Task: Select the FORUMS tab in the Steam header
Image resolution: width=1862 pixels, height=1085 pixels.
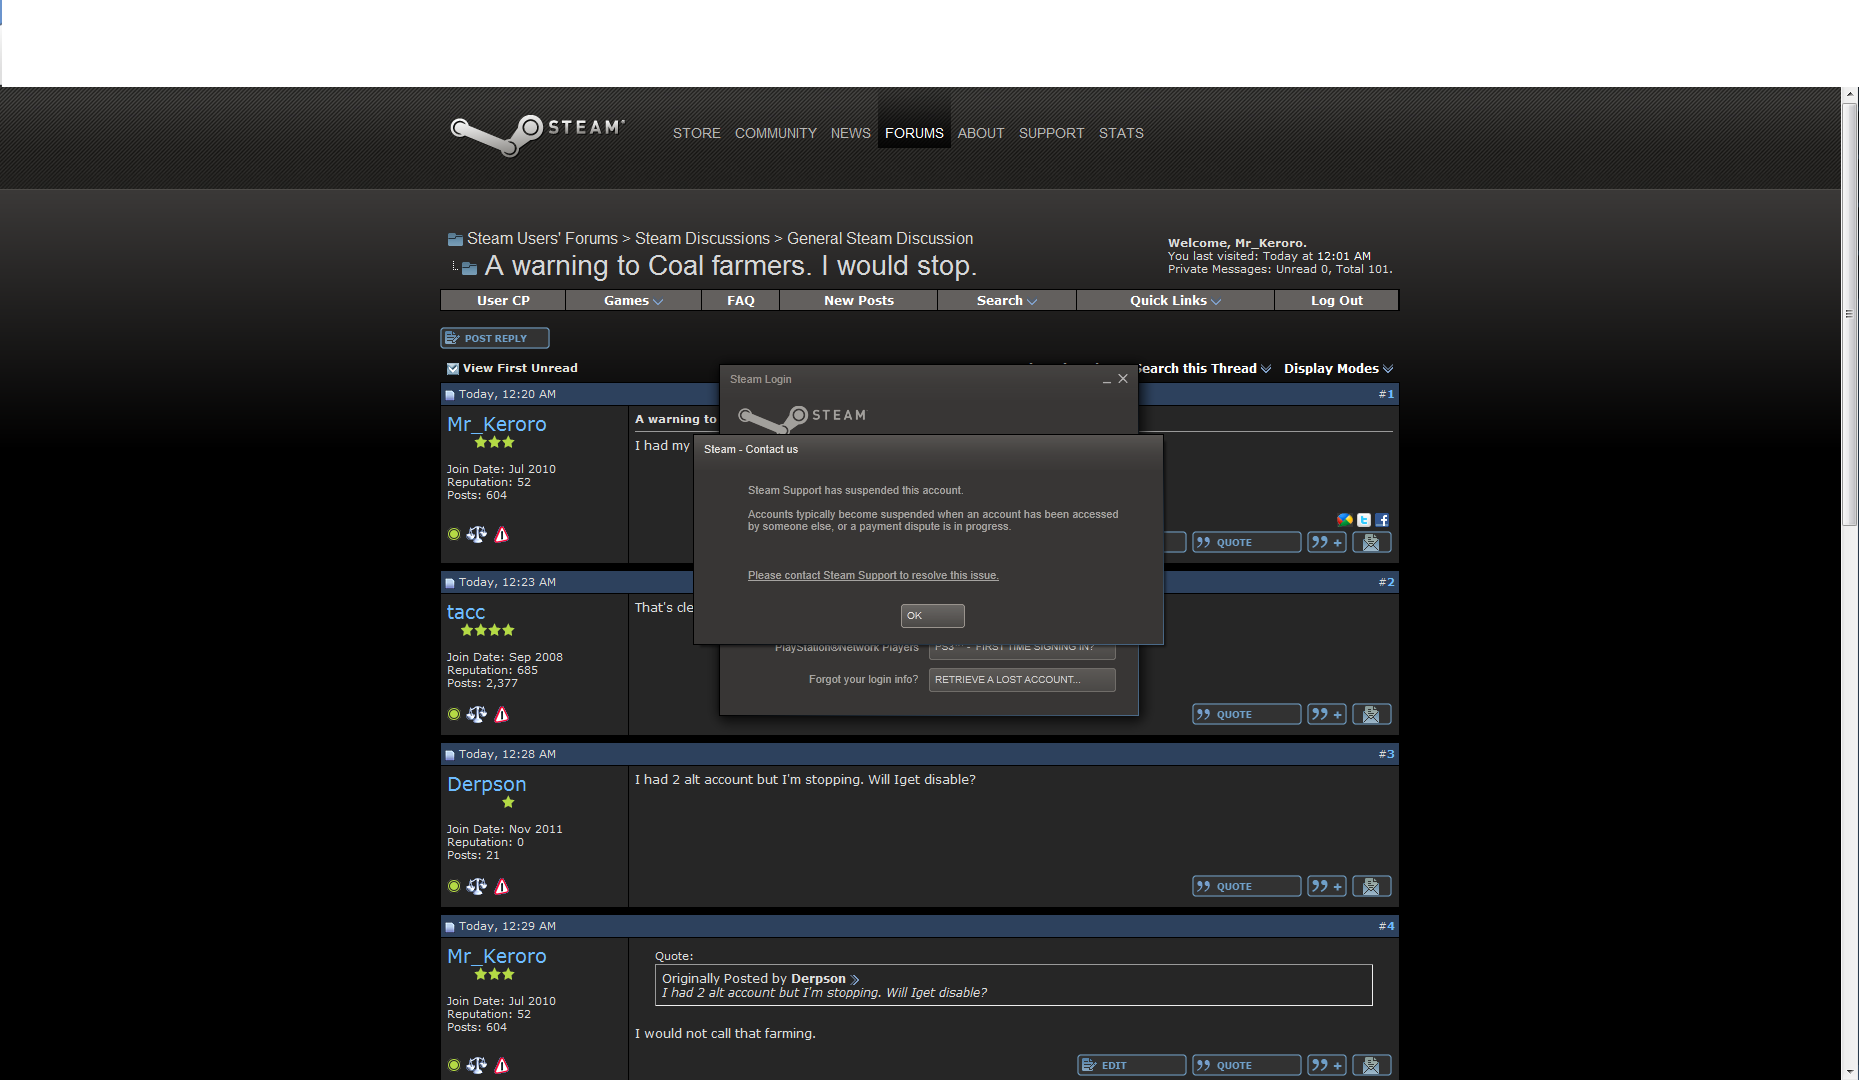Action: tap(914, 134)
